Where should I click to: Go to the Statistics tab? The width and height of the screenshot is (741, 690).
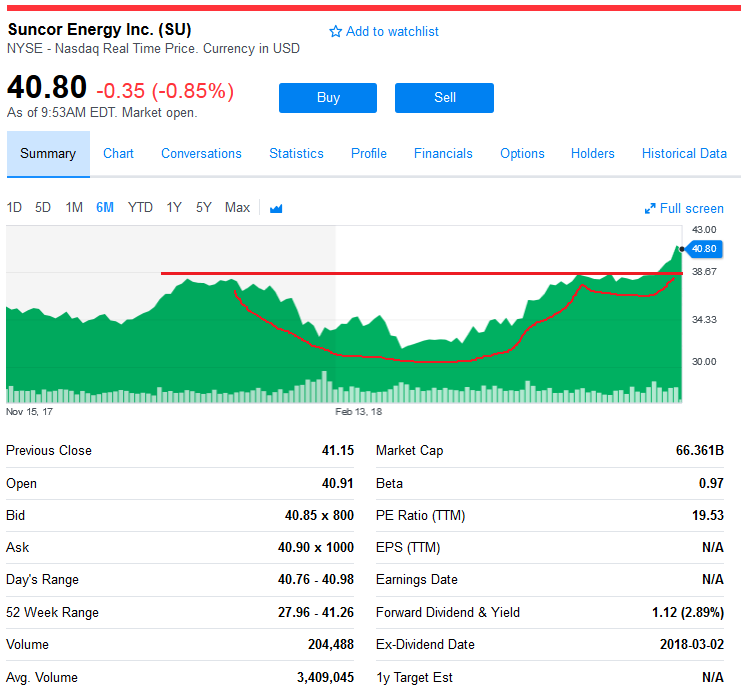296,154
